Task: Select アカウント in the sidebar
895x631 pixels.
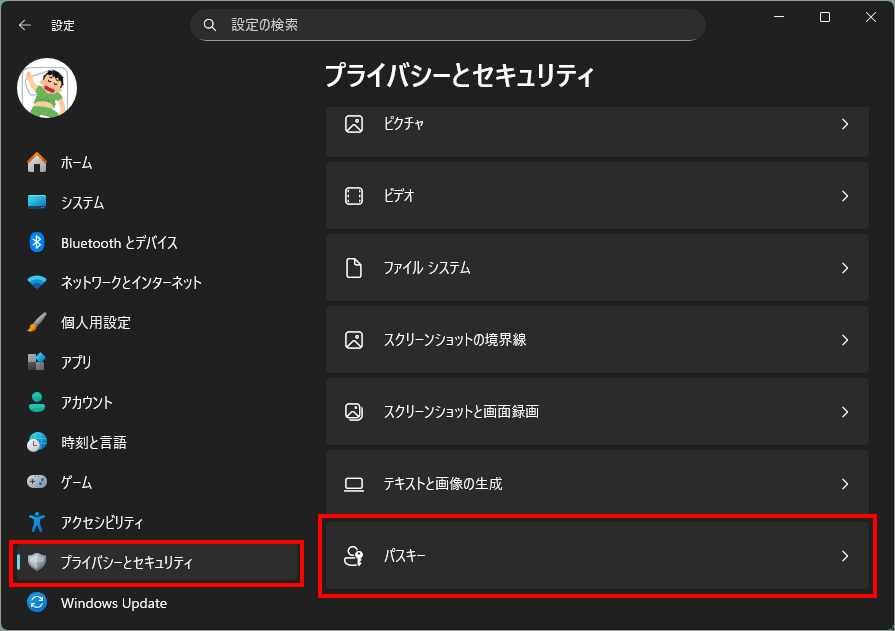Action: [86, 402]
